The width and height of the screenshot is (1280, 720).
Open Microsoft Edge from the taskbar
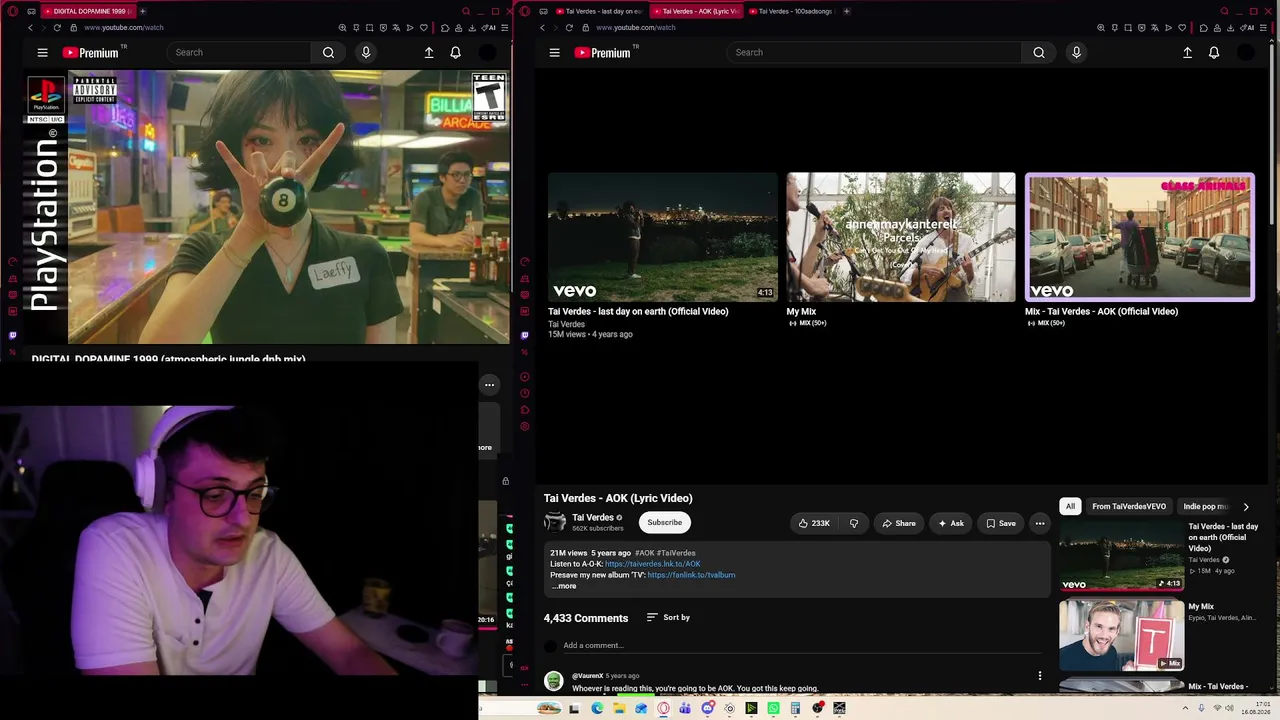tap(597, 708)
